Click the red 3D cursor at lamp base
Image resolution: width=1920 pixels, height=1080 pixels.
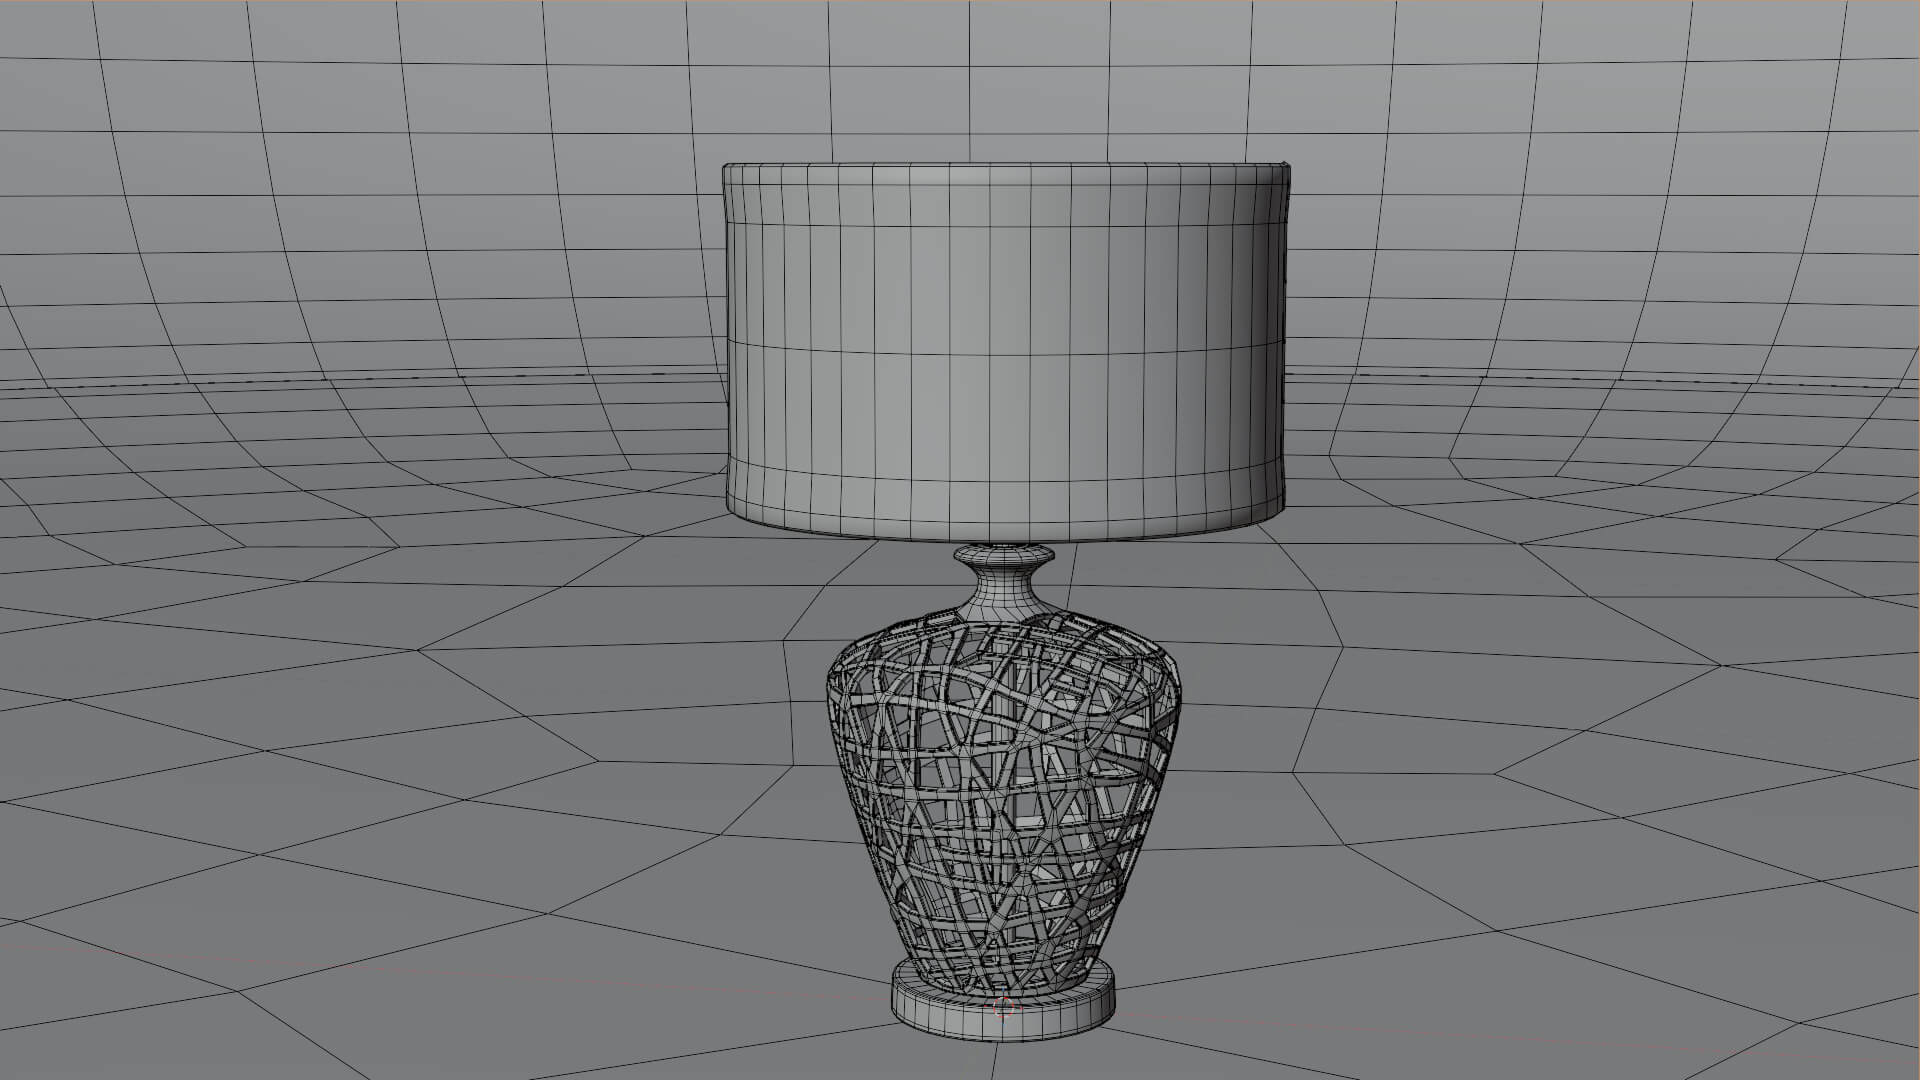coord(1005,1007)
